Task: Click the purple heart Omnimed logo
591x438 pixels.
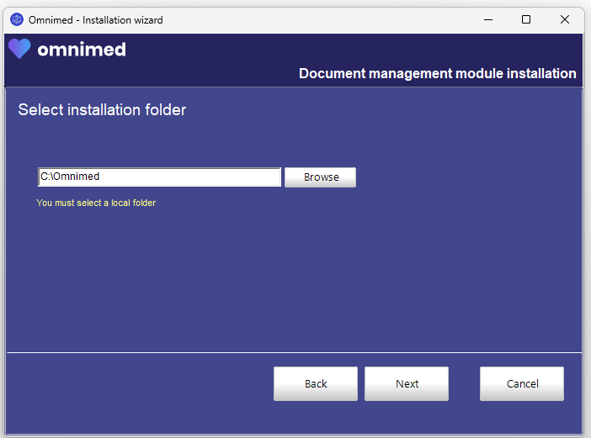Action: pos(19,49)
